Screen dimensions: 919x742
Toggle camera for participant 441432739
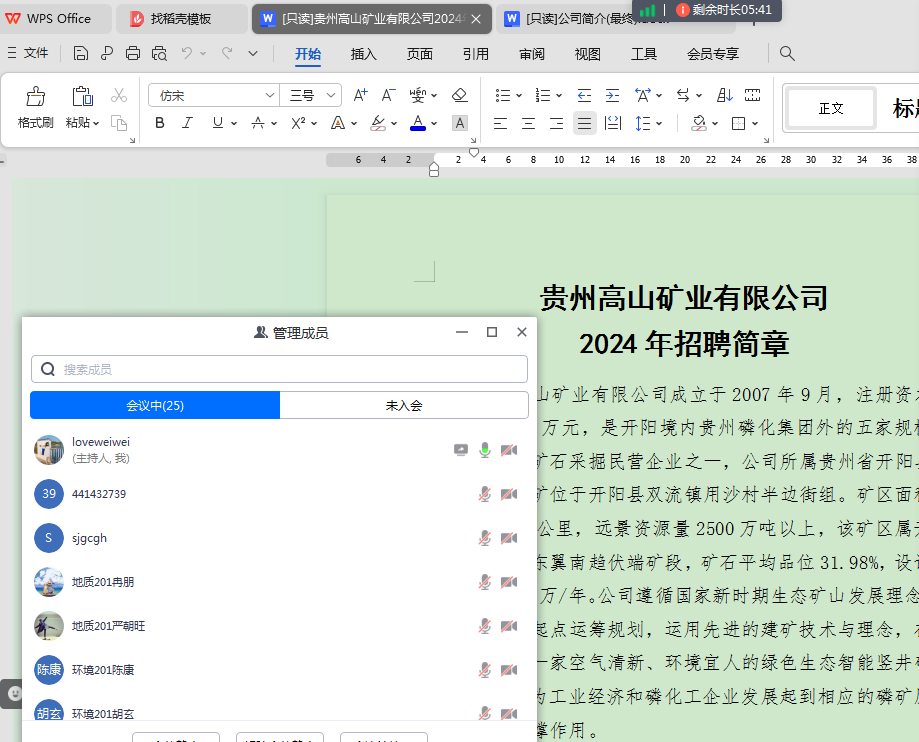tap(508, 494)
